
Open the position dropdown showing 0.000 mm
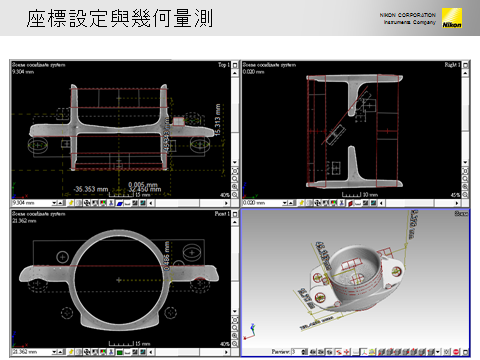[285, 203]
